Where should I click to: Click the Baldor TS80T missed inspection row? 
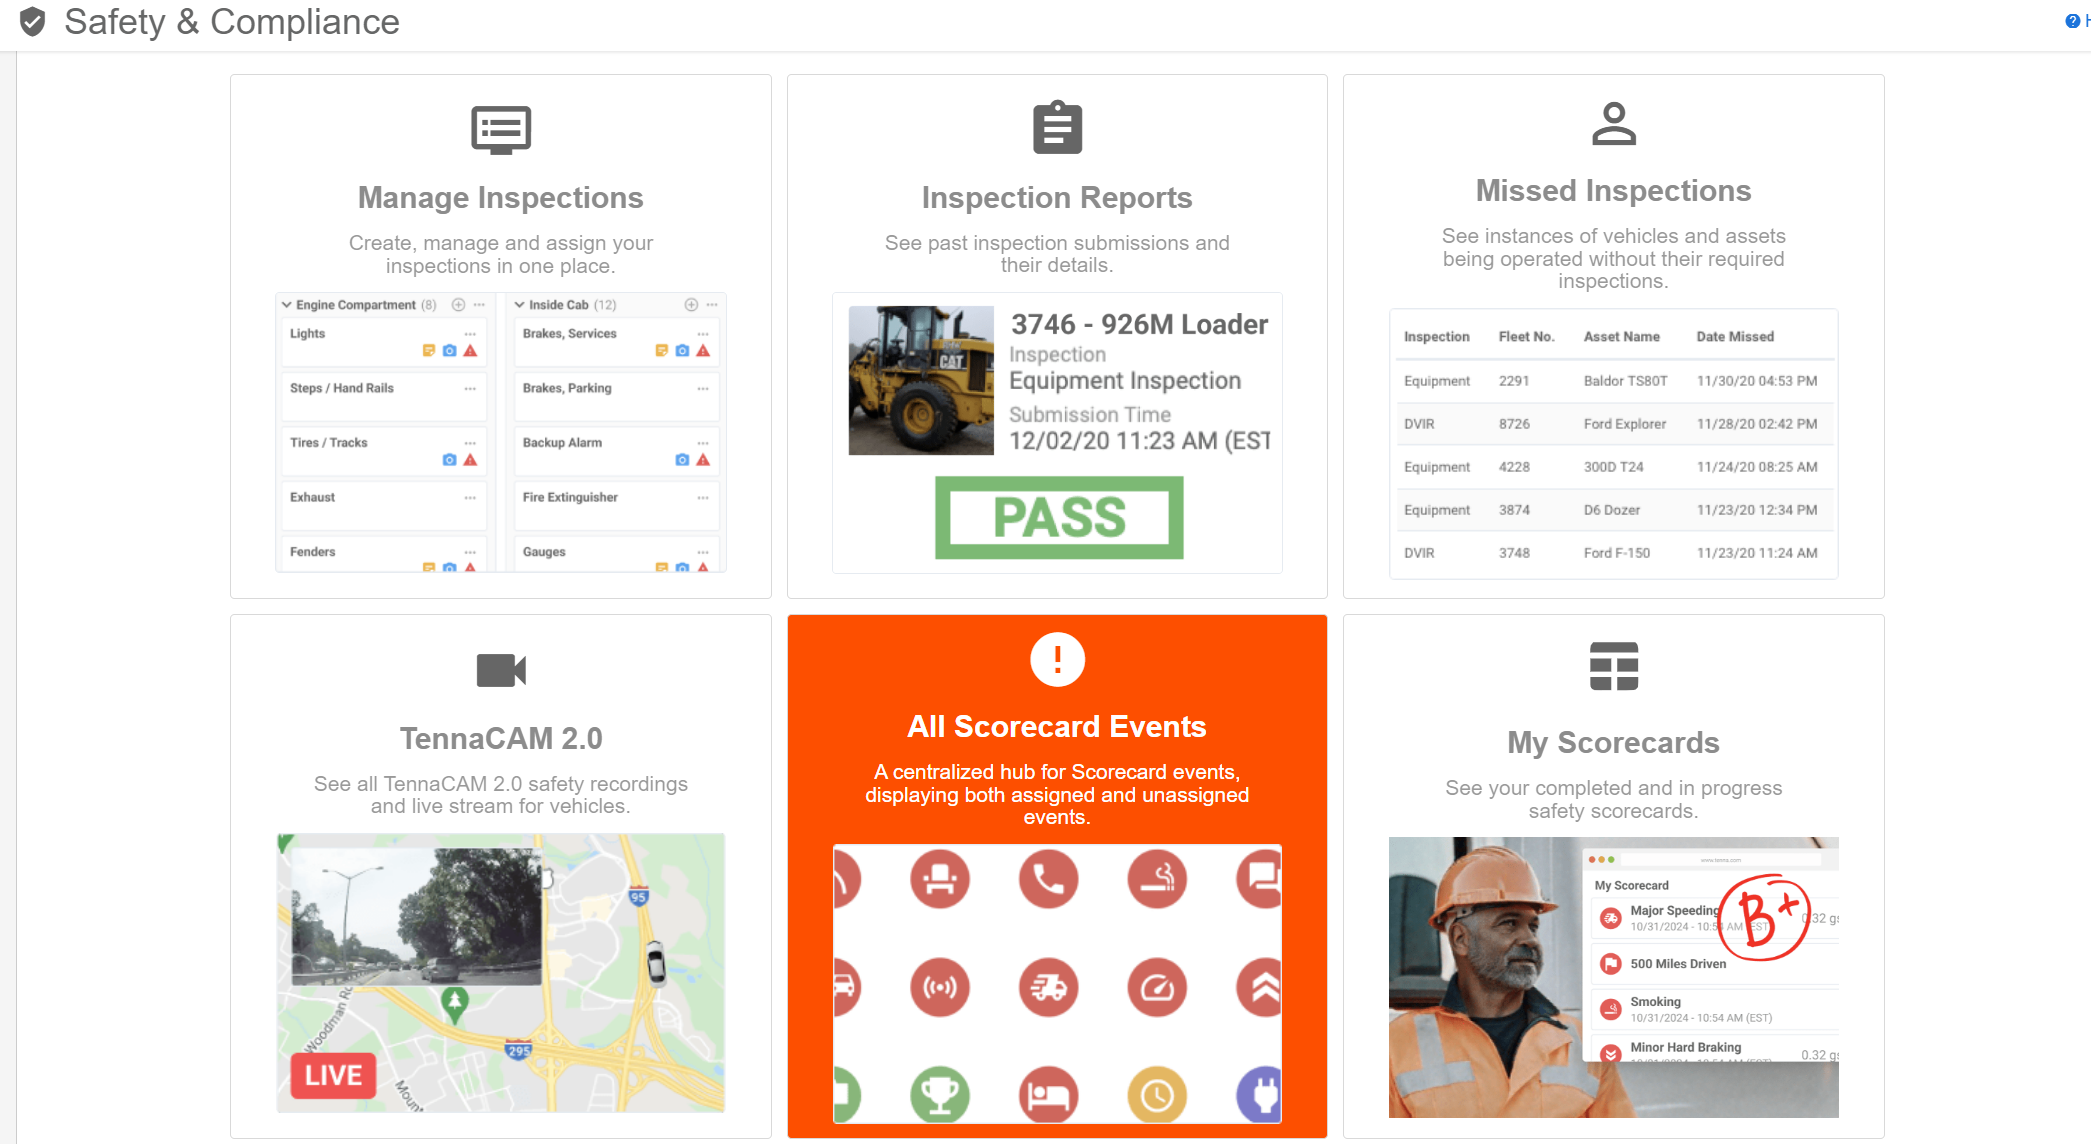coord(1613,381)
